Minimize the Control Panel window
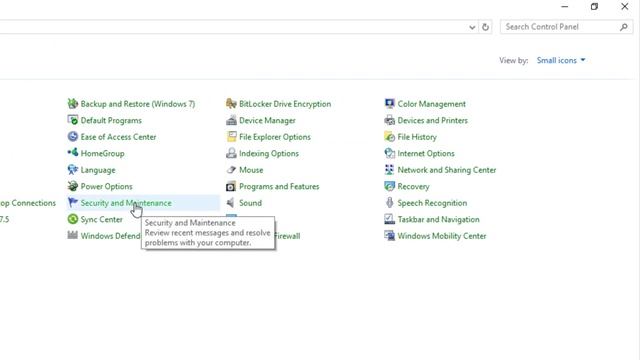This screenshot has width=640, height=360. coord(564,7)
